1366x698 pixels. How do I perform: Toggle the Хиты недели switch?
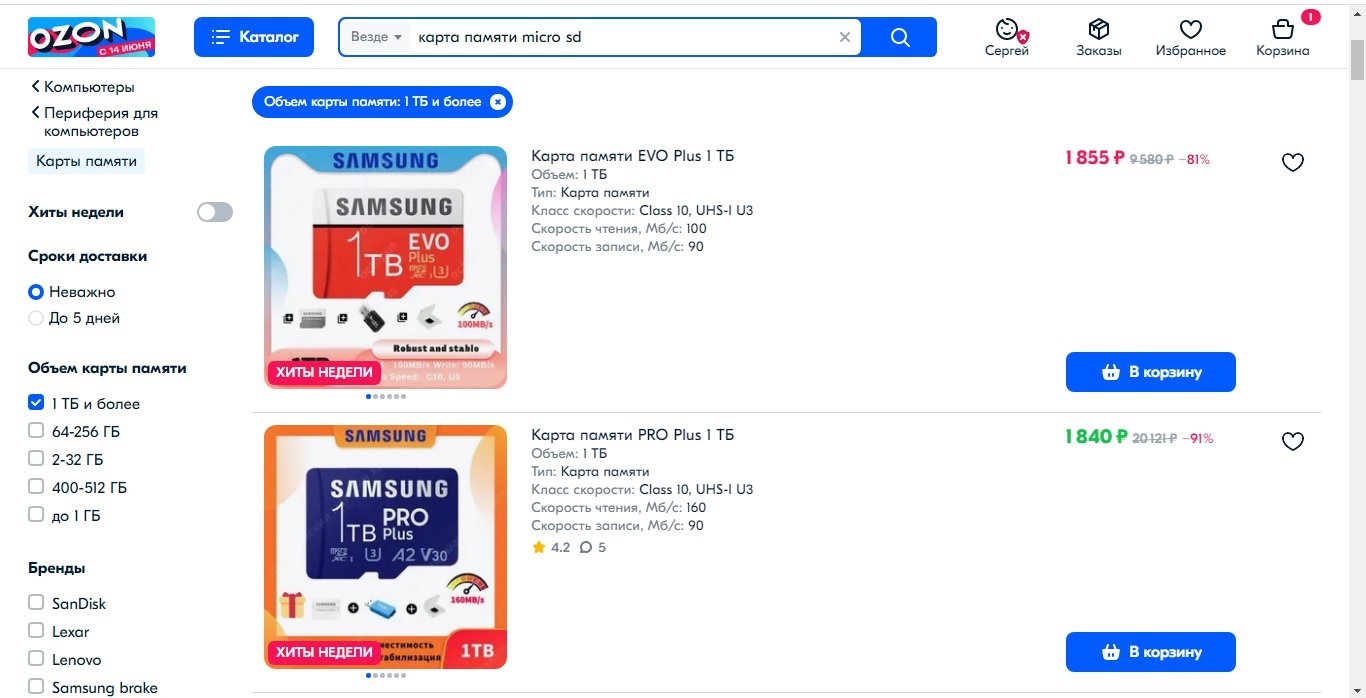tap(215, 212)
